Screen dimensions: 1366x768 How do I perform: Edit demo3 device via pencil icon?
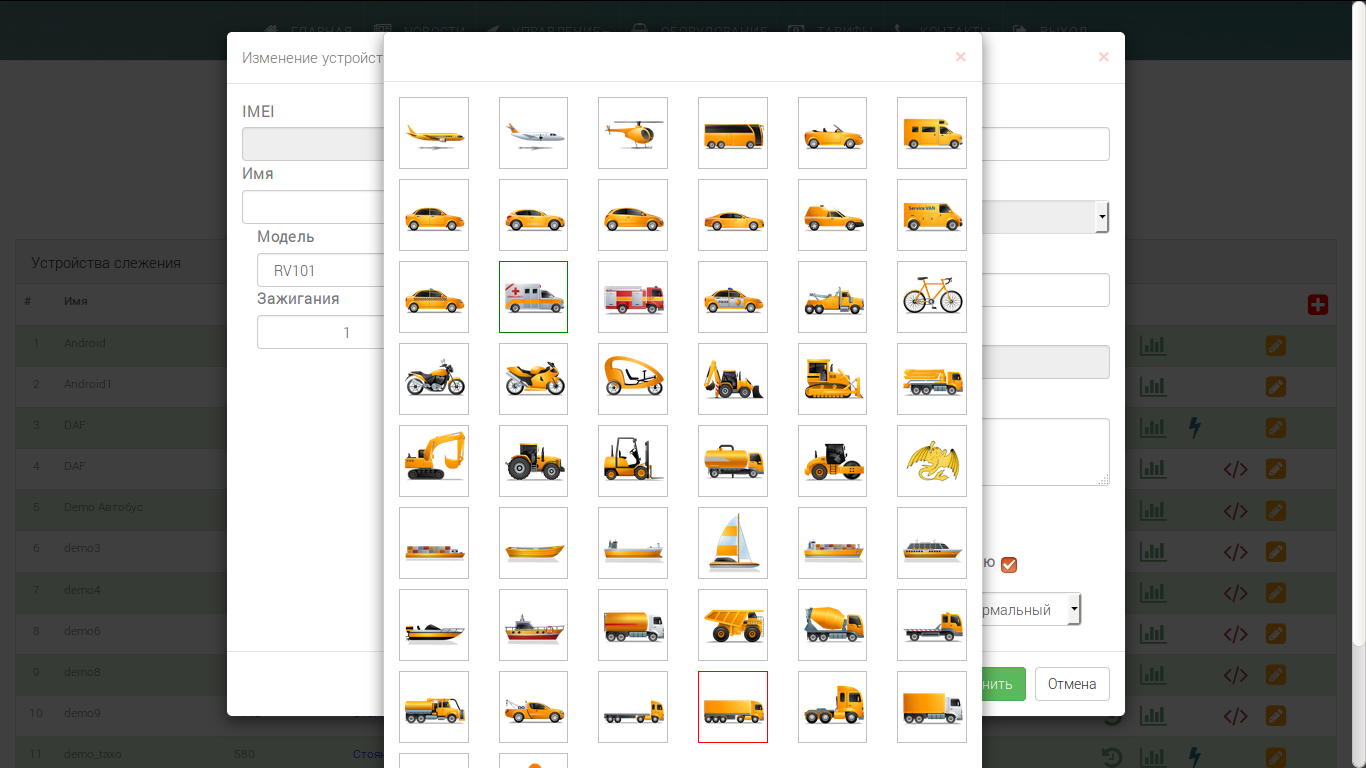pyautogui.click(x=1275, y=551)
